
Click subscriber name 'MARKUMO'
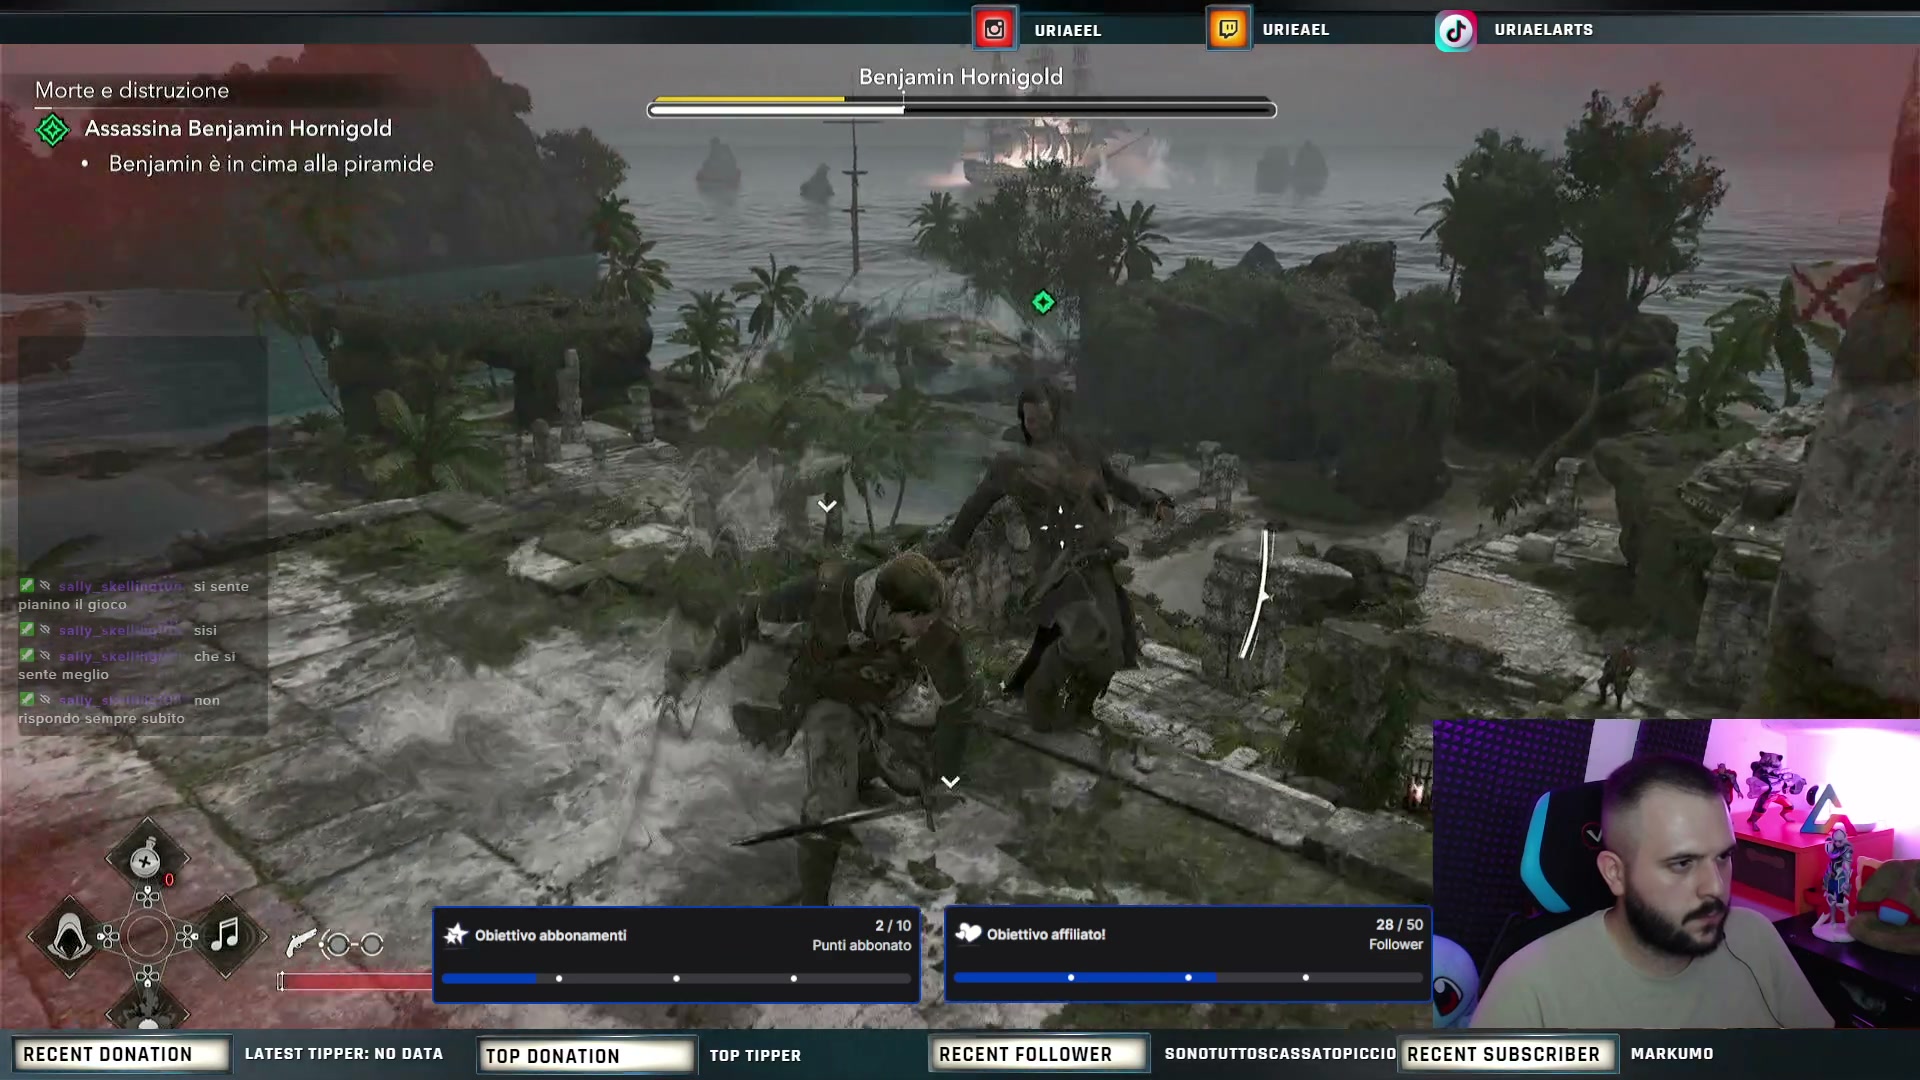pos(1672,1054)
